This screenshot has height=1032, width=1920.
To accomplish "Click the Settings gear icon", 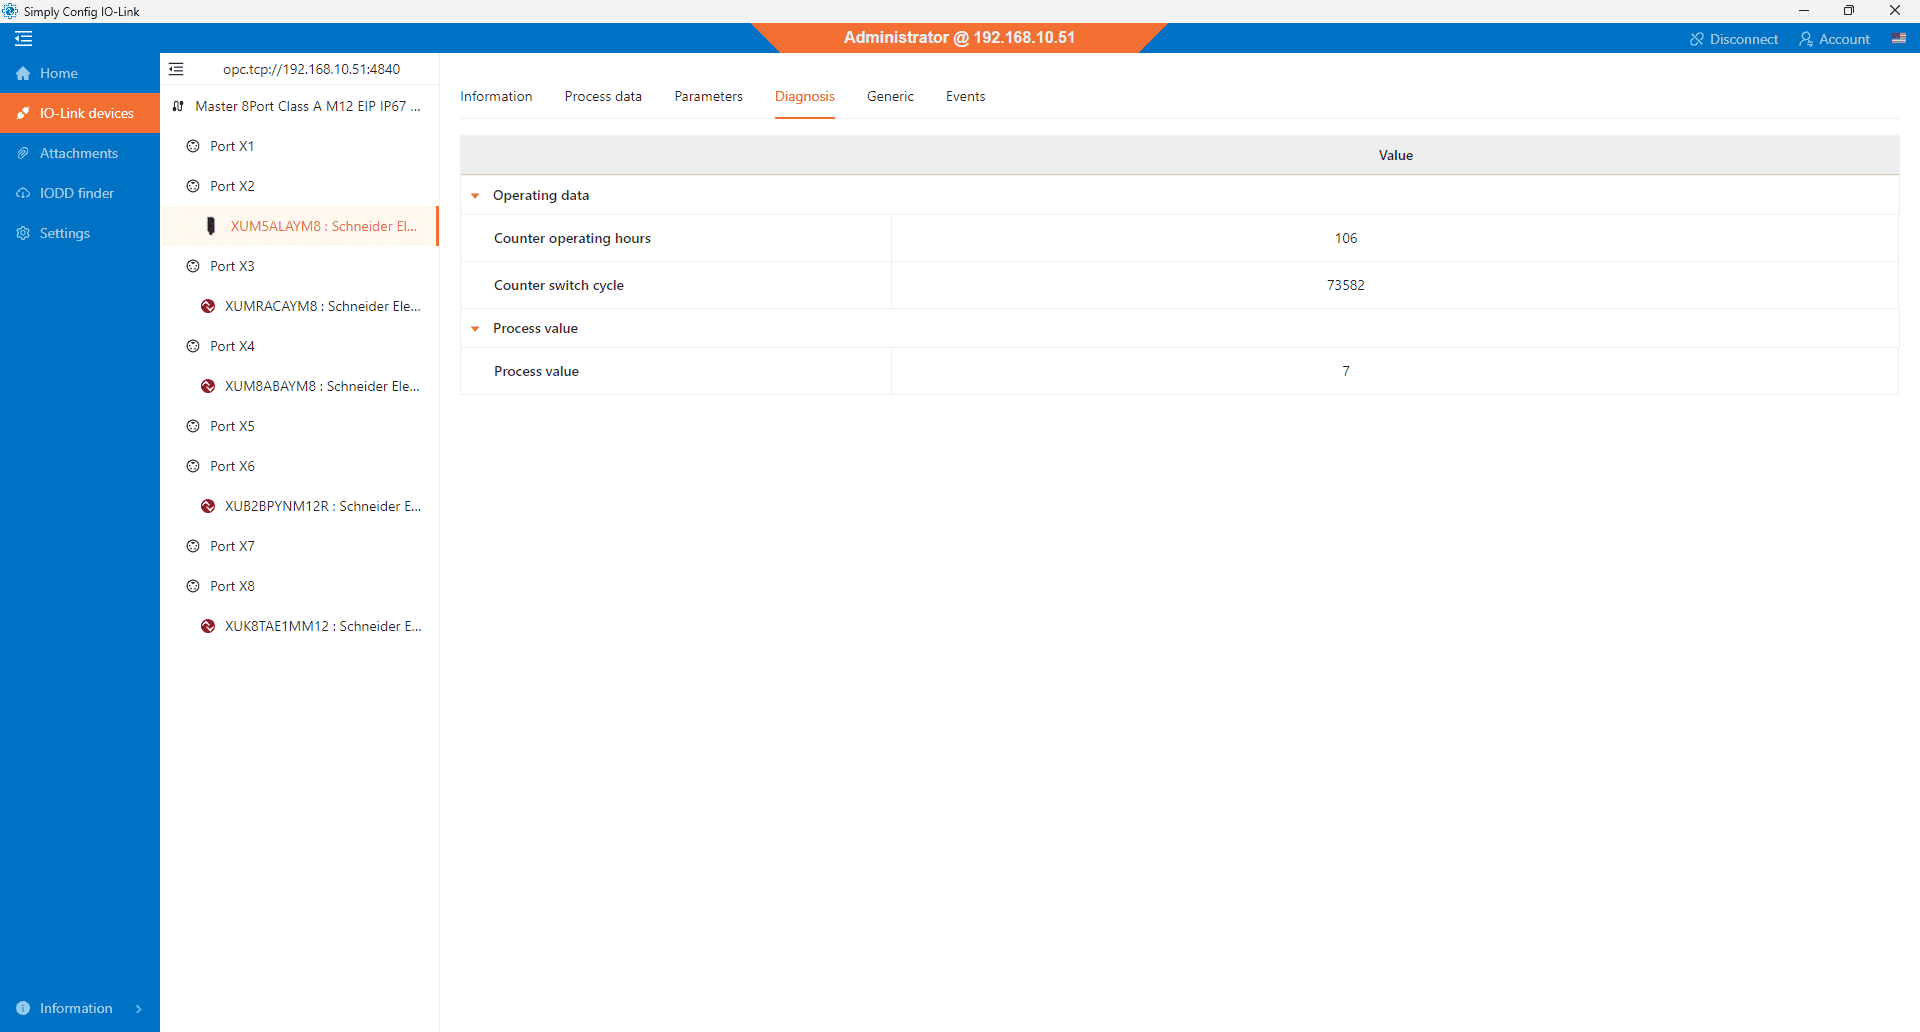I will pyautogui.click(x=23, y=233).
